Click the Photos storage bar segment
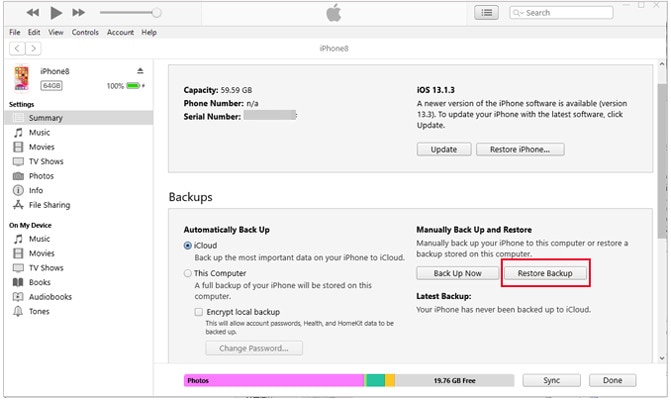Image resolution: width=671 pixels, height=400 pixels. [273, 381]
